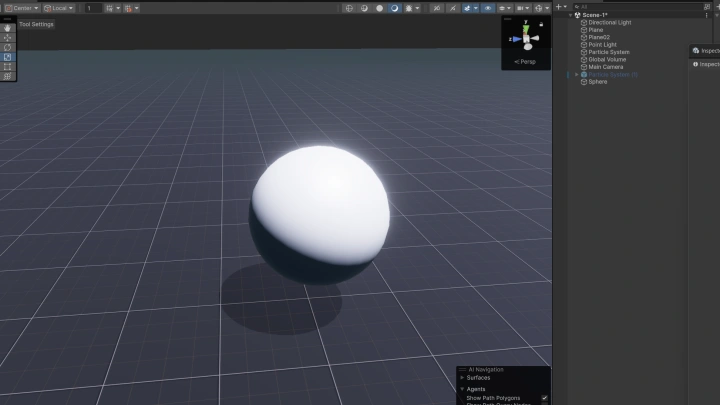Select the Scale tool
Image resolution: width=720 pixels, height=405 pixels.
pos(7,57)
